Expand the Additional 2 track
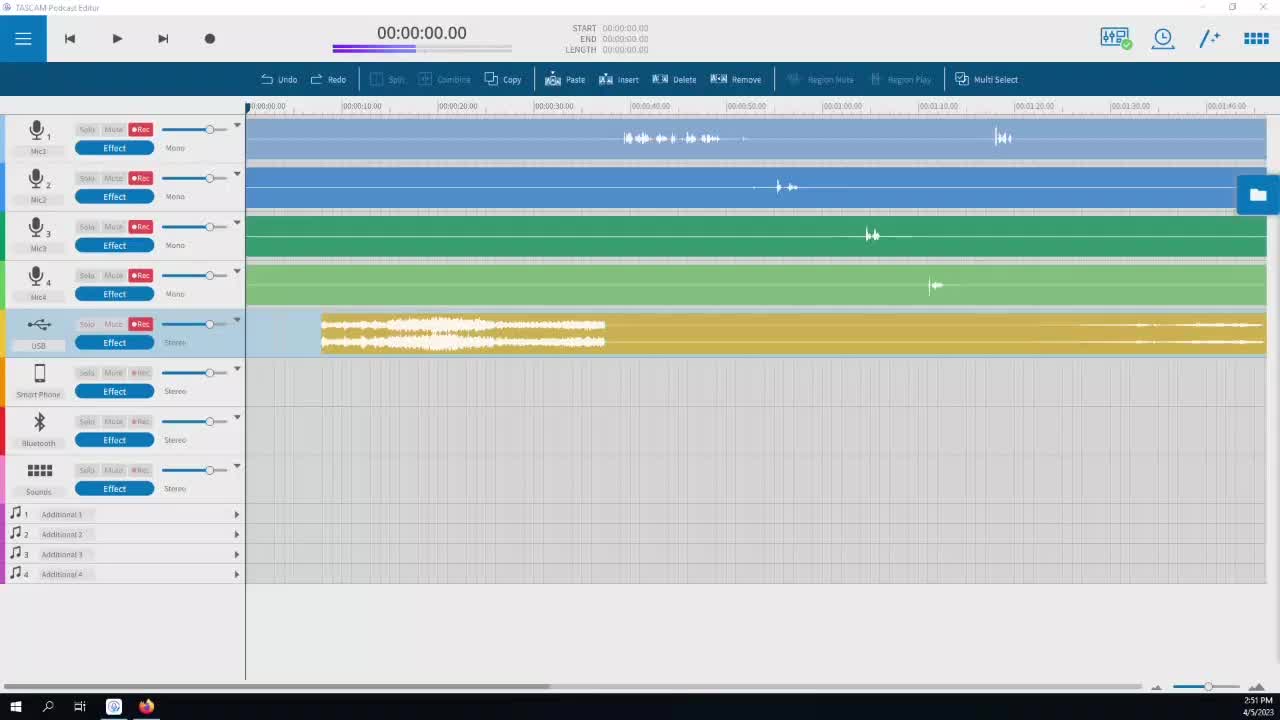1280x720 pixels. pyautogui.click(x=237, y=534)
